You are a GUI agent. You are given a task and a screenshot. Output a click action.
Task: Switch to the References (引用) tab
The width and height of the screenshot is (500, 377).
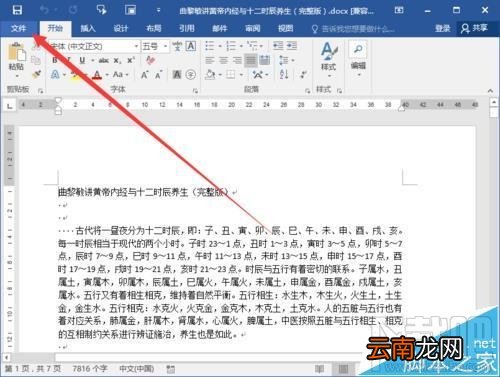coord(187,28)
